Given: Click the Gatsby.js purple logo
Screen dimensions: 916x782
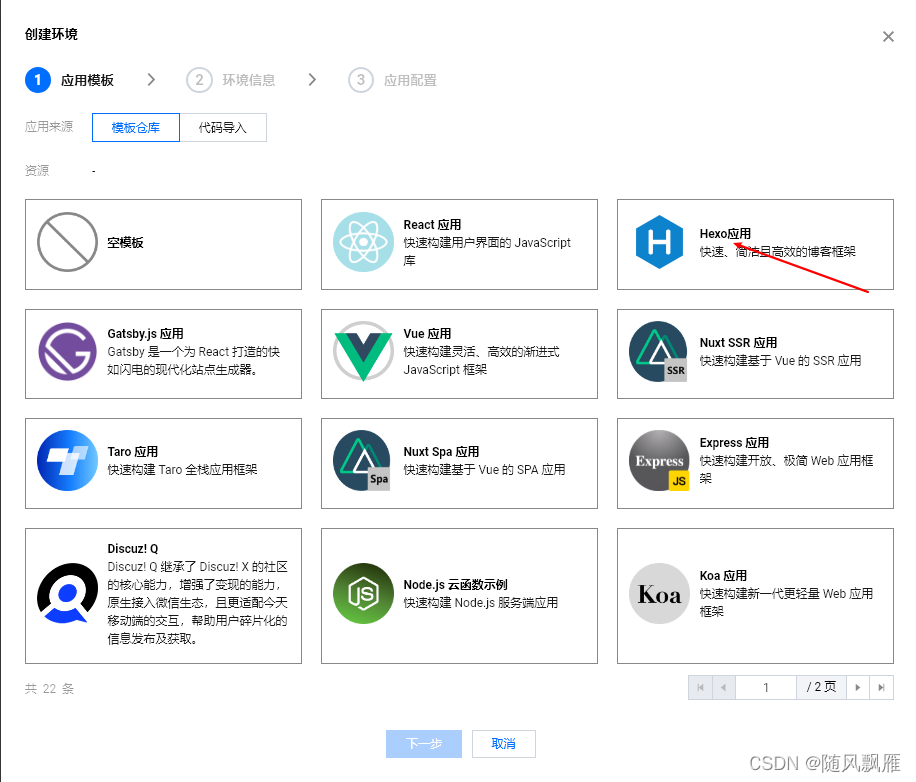Looking at the screenshot, I should [67, 352].
